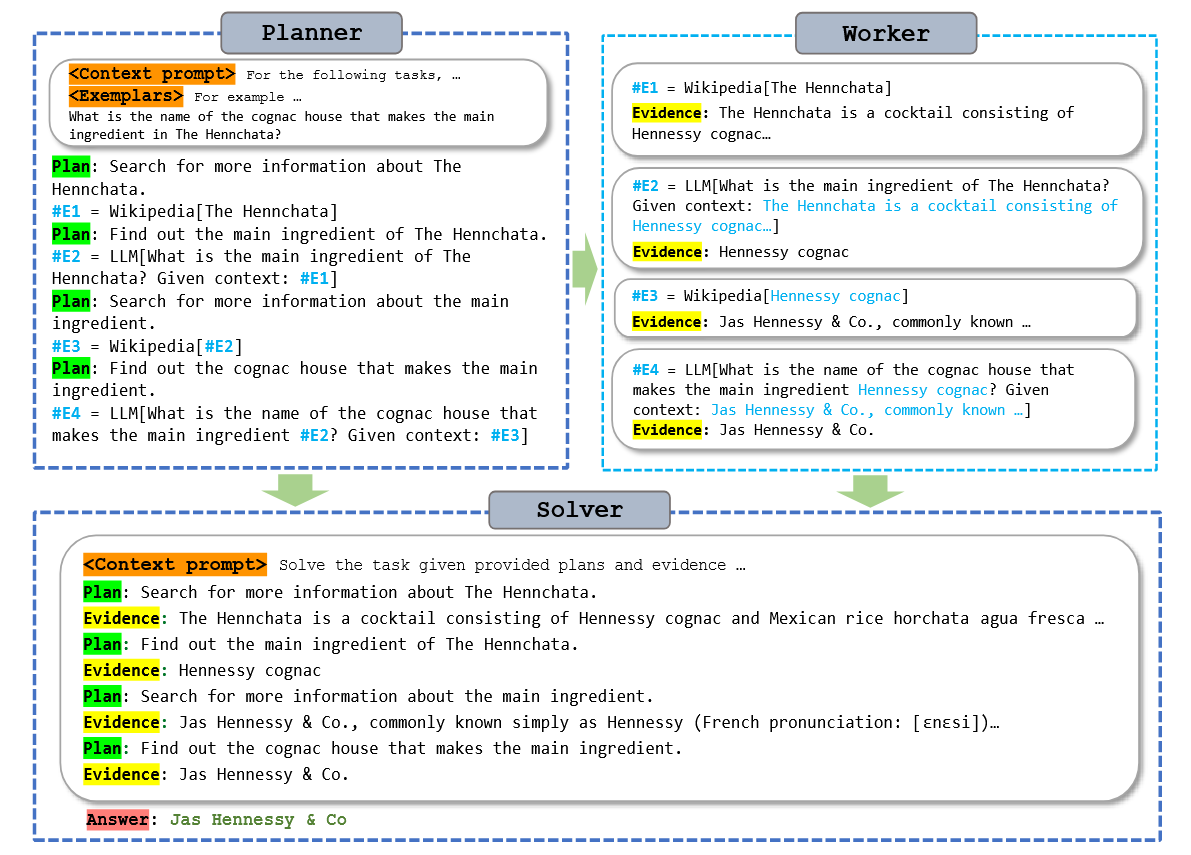Click the blue "#E1]" reference ending Planner's #E2 line
Screen dimensions: 1191x855
[x=318, y=279]
